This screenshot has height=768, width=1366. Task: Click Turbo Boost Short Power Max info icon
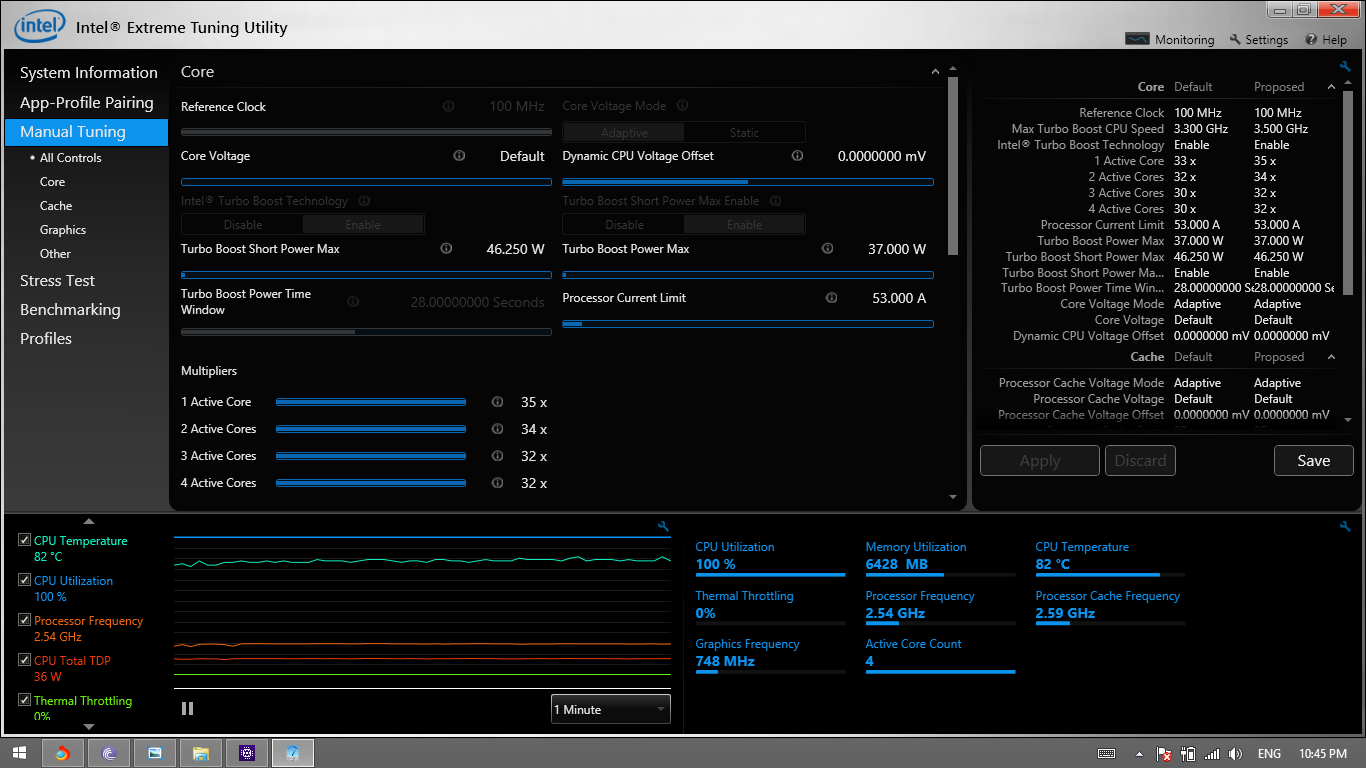click(446, 249)
